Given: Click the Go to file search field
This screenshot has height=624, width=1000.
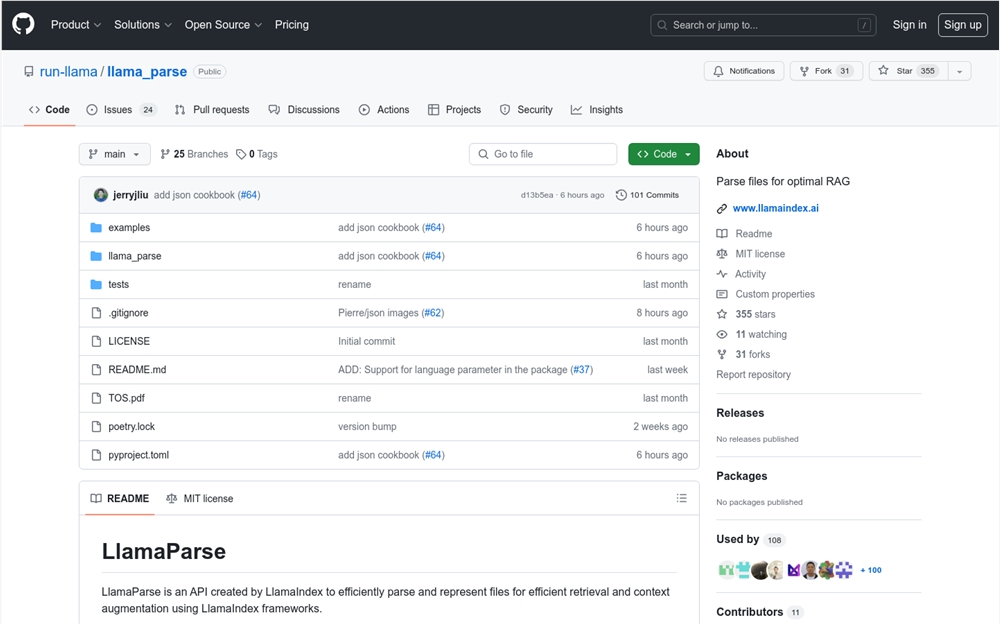Looking at the screenshot, I should point(543,154).
